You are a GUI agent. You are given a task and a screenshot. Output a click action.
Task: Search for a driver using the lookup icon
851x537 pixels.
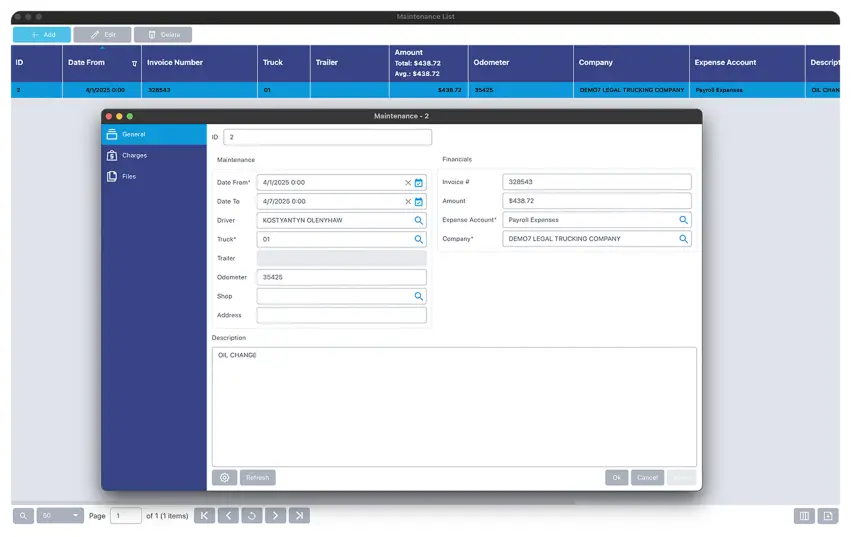point(419,221)
